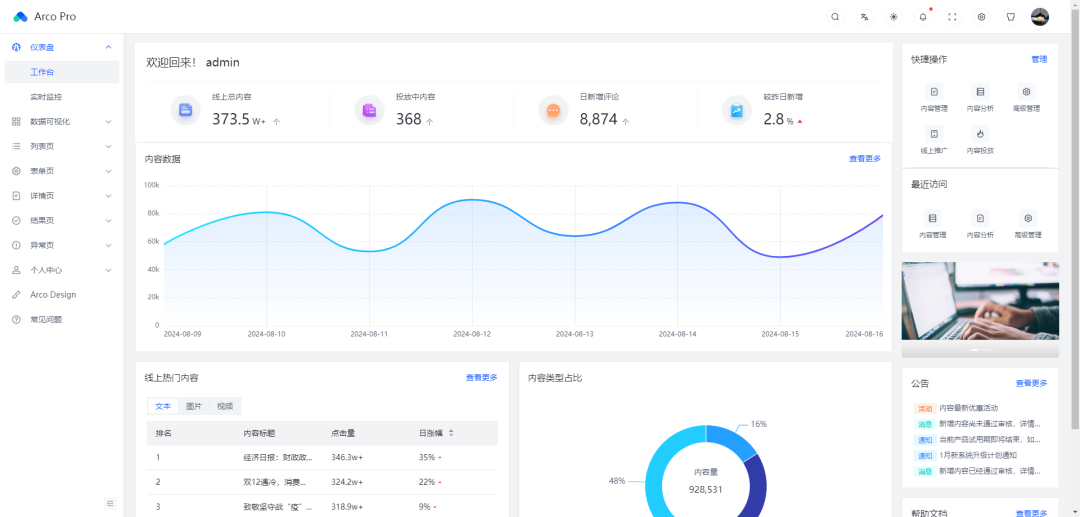
Task: Toggle fullscreen mode icon
Action: point(953,17)
